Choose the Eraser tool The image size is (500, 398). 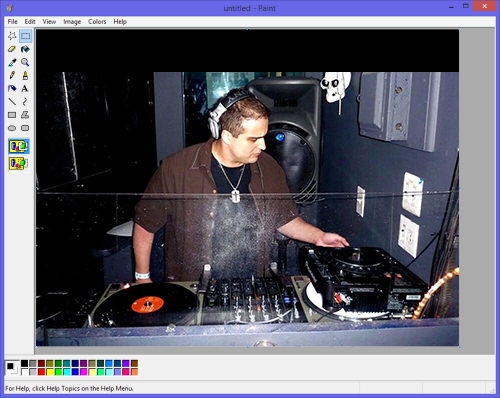point(12,49)
